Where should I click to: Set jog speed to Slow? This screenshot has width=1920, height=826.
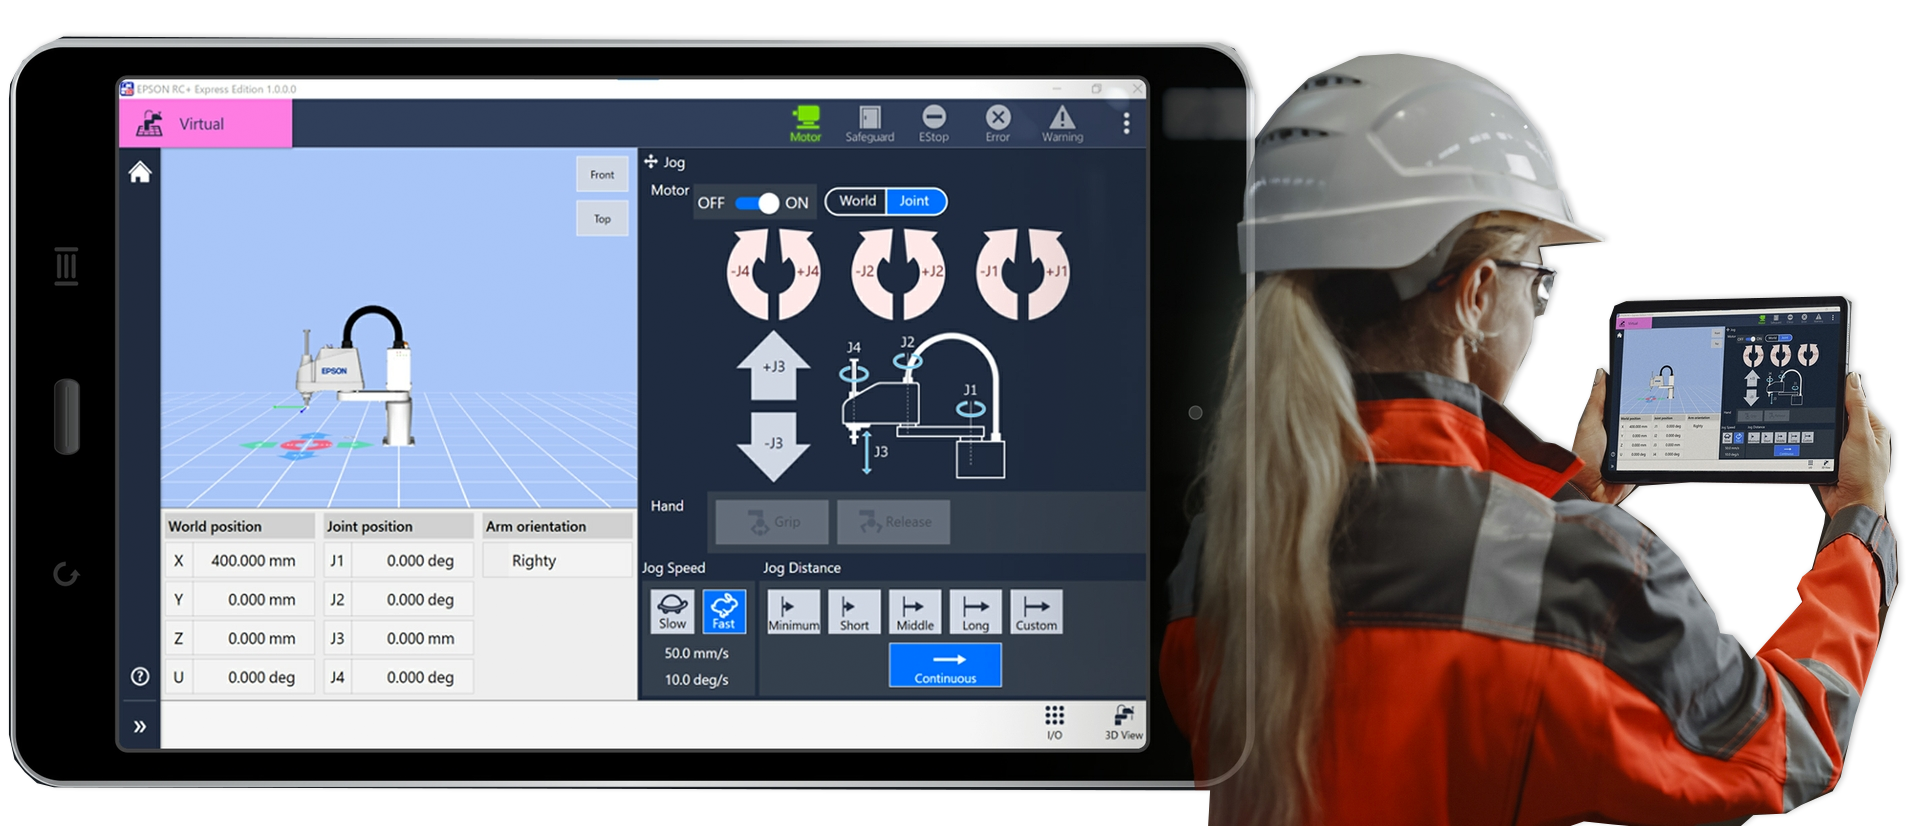click(672, 611)
